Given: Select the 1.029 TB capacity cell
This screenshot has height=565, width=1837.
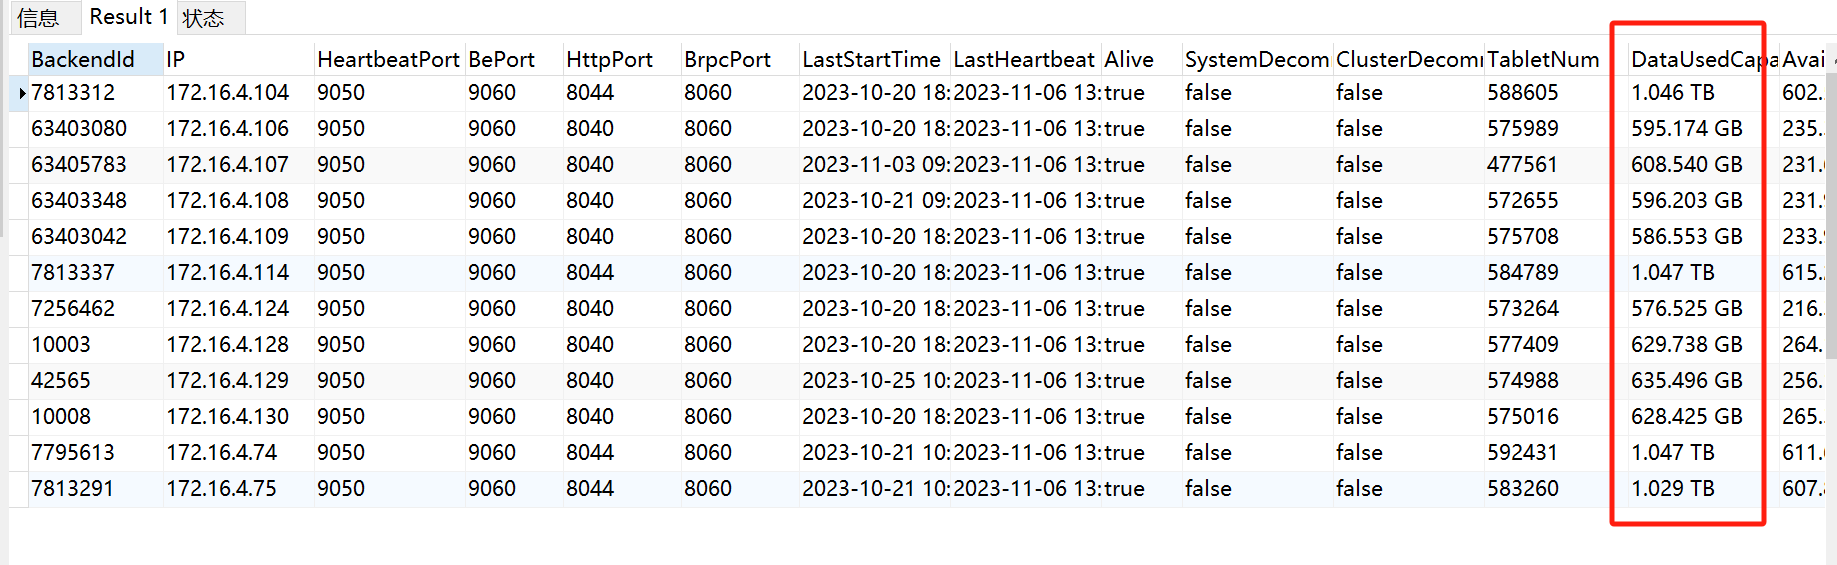Looking at the screenshot, I should click(x=1672, y=489).
